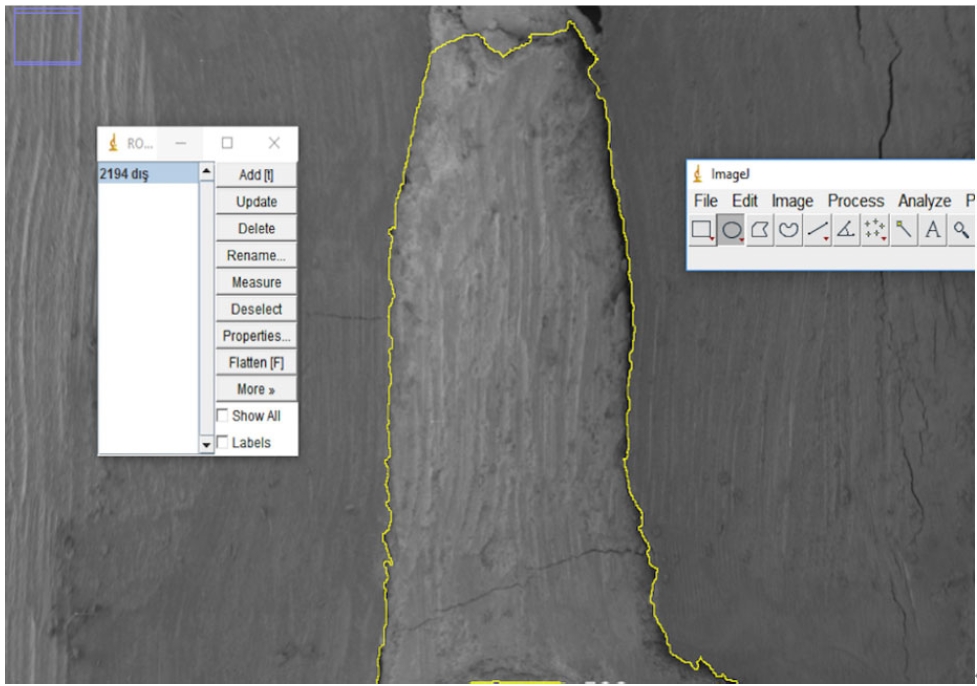Click the ROI list scrollbar down arrow
Viewport: 977px width, 686px height.
pyautogui.click(x=207, y=443)
